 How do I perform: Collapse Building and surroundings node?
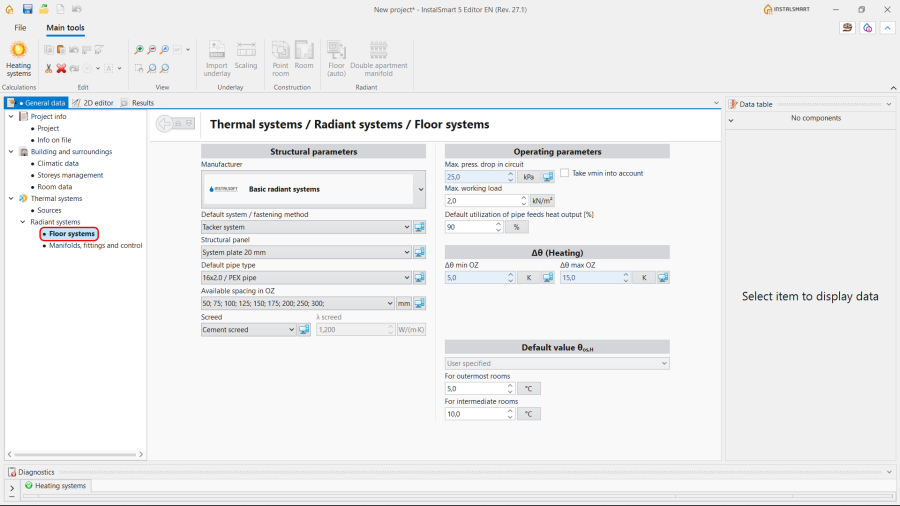[x=11, y=152]
